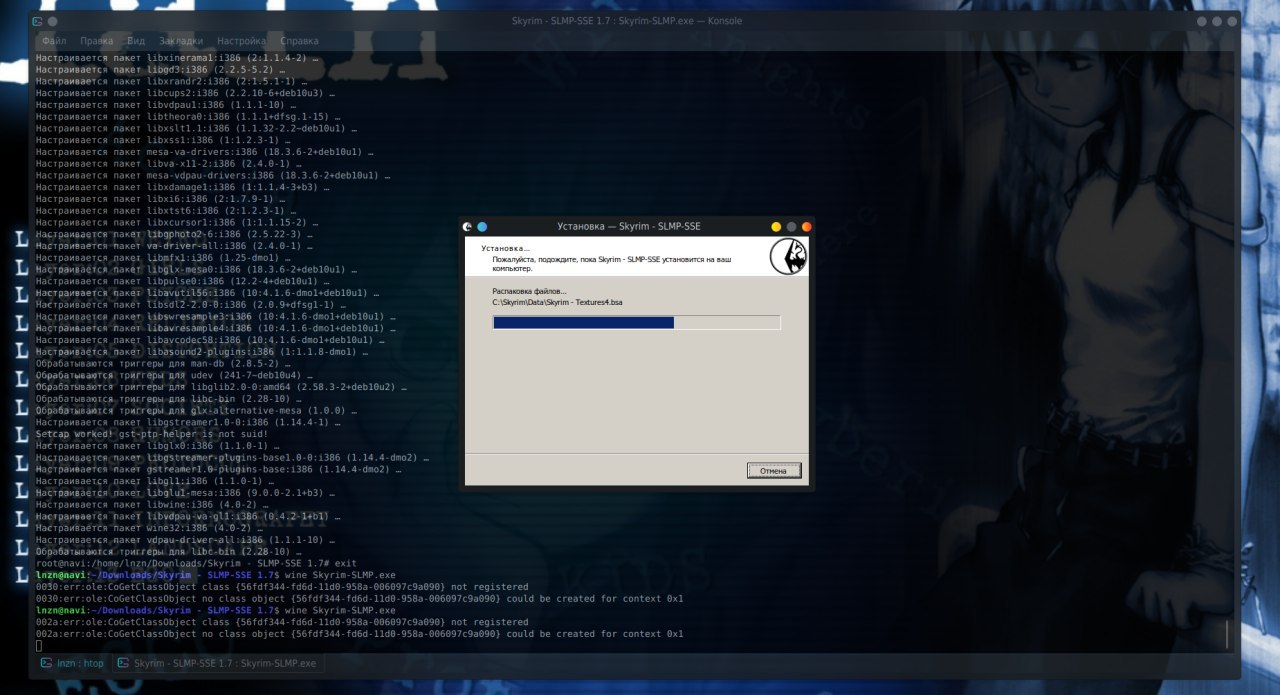
Task: Click the 'Распаковка файлов...' label
Action: click(529, 291)
